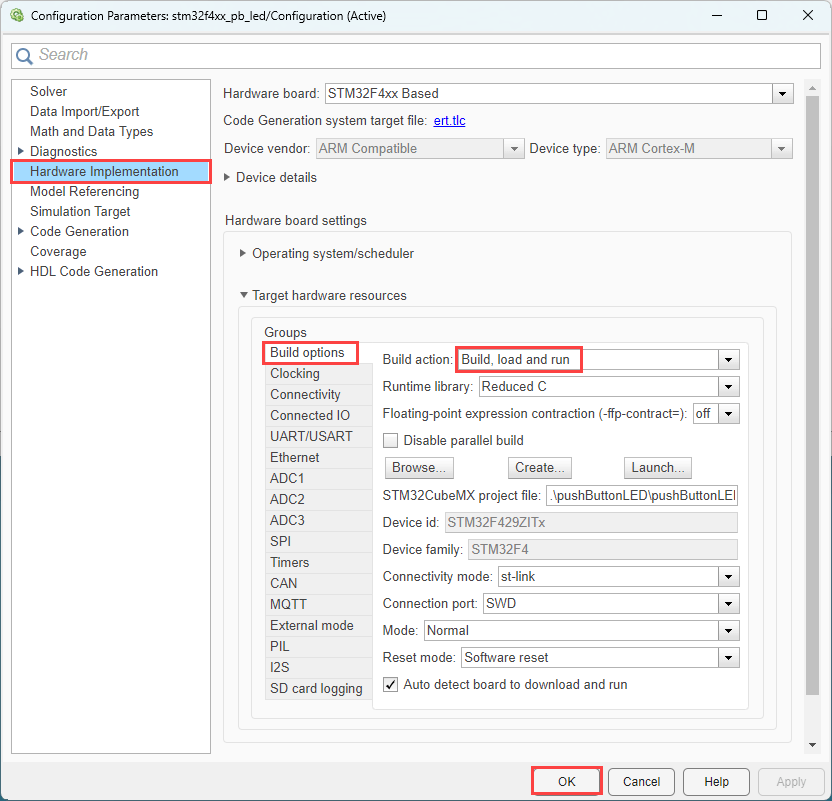Click the Configuration Parameters title bar gear icon
The height and width of the screenshot is (801, 832).
[17, 15]
